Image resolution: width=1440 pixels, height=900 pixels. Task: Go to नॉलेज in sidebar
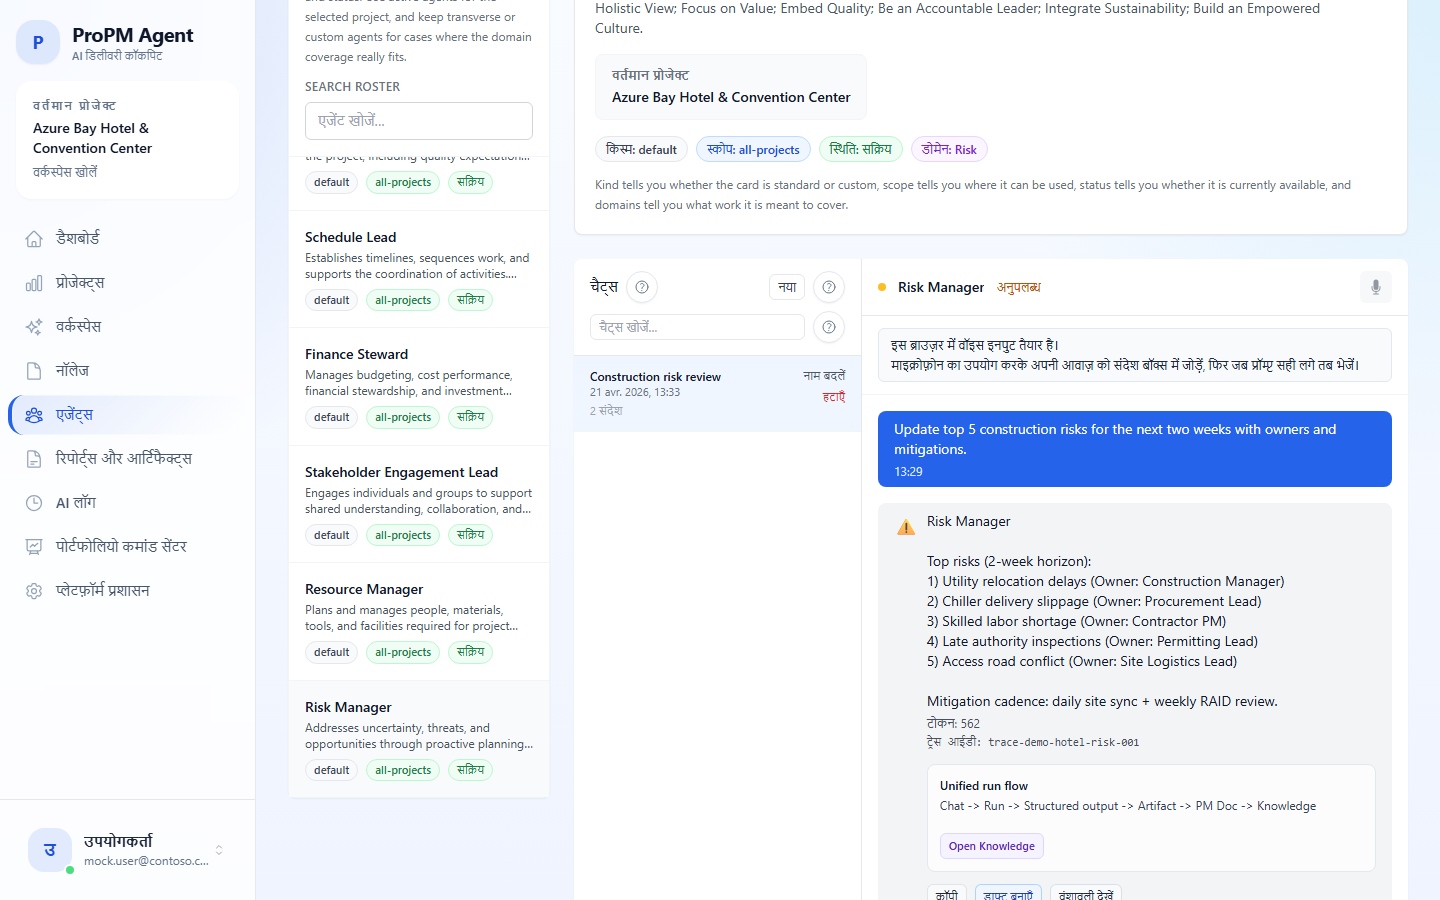coord(72,371)
